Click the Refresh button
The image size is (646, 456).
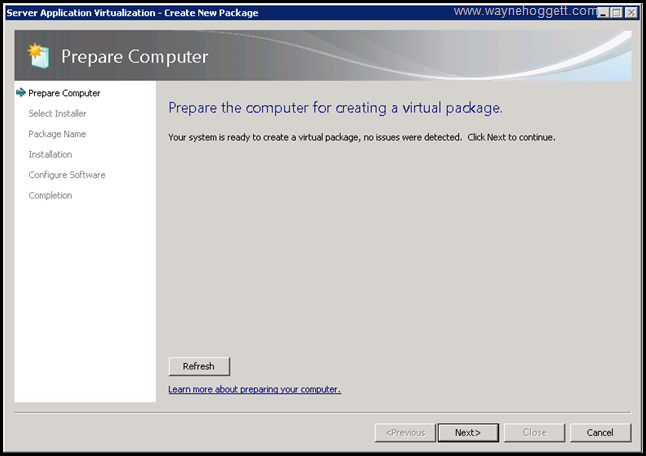pyautogui.click(x=199, y=366)
